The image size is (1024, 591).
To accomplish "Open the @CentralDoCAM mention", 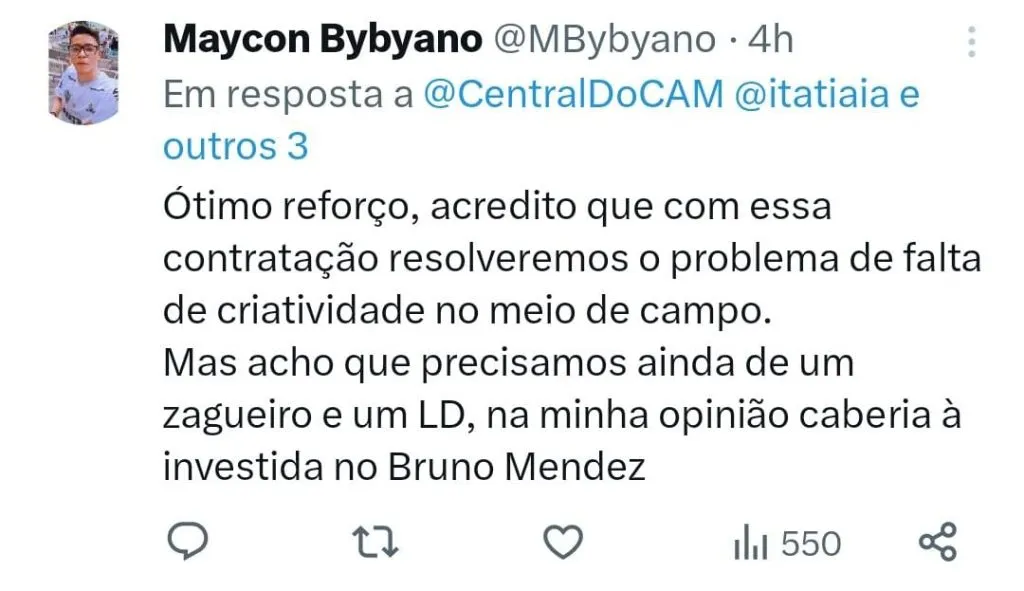I will pos(574,93).
